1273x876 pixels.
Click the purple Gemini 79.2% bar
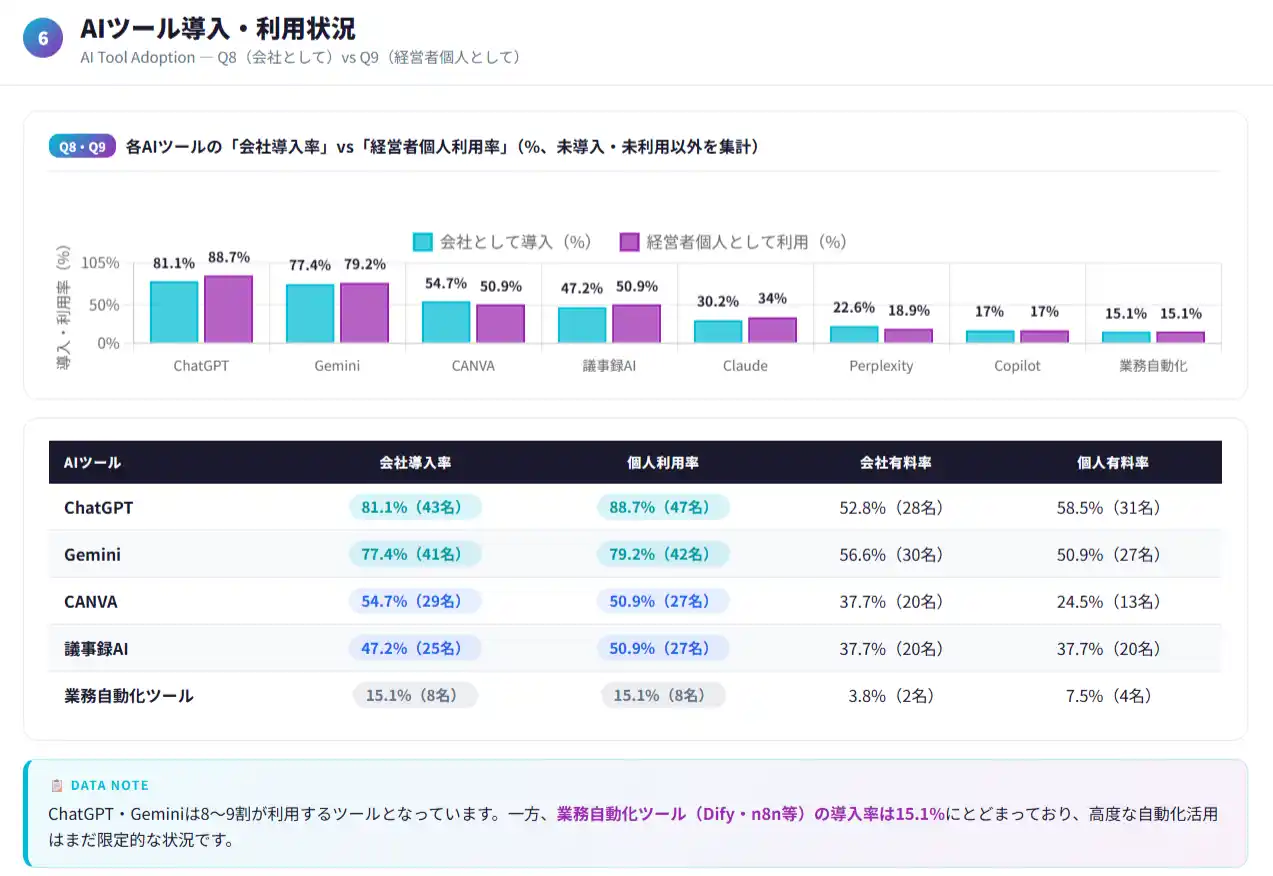(364, 313)
